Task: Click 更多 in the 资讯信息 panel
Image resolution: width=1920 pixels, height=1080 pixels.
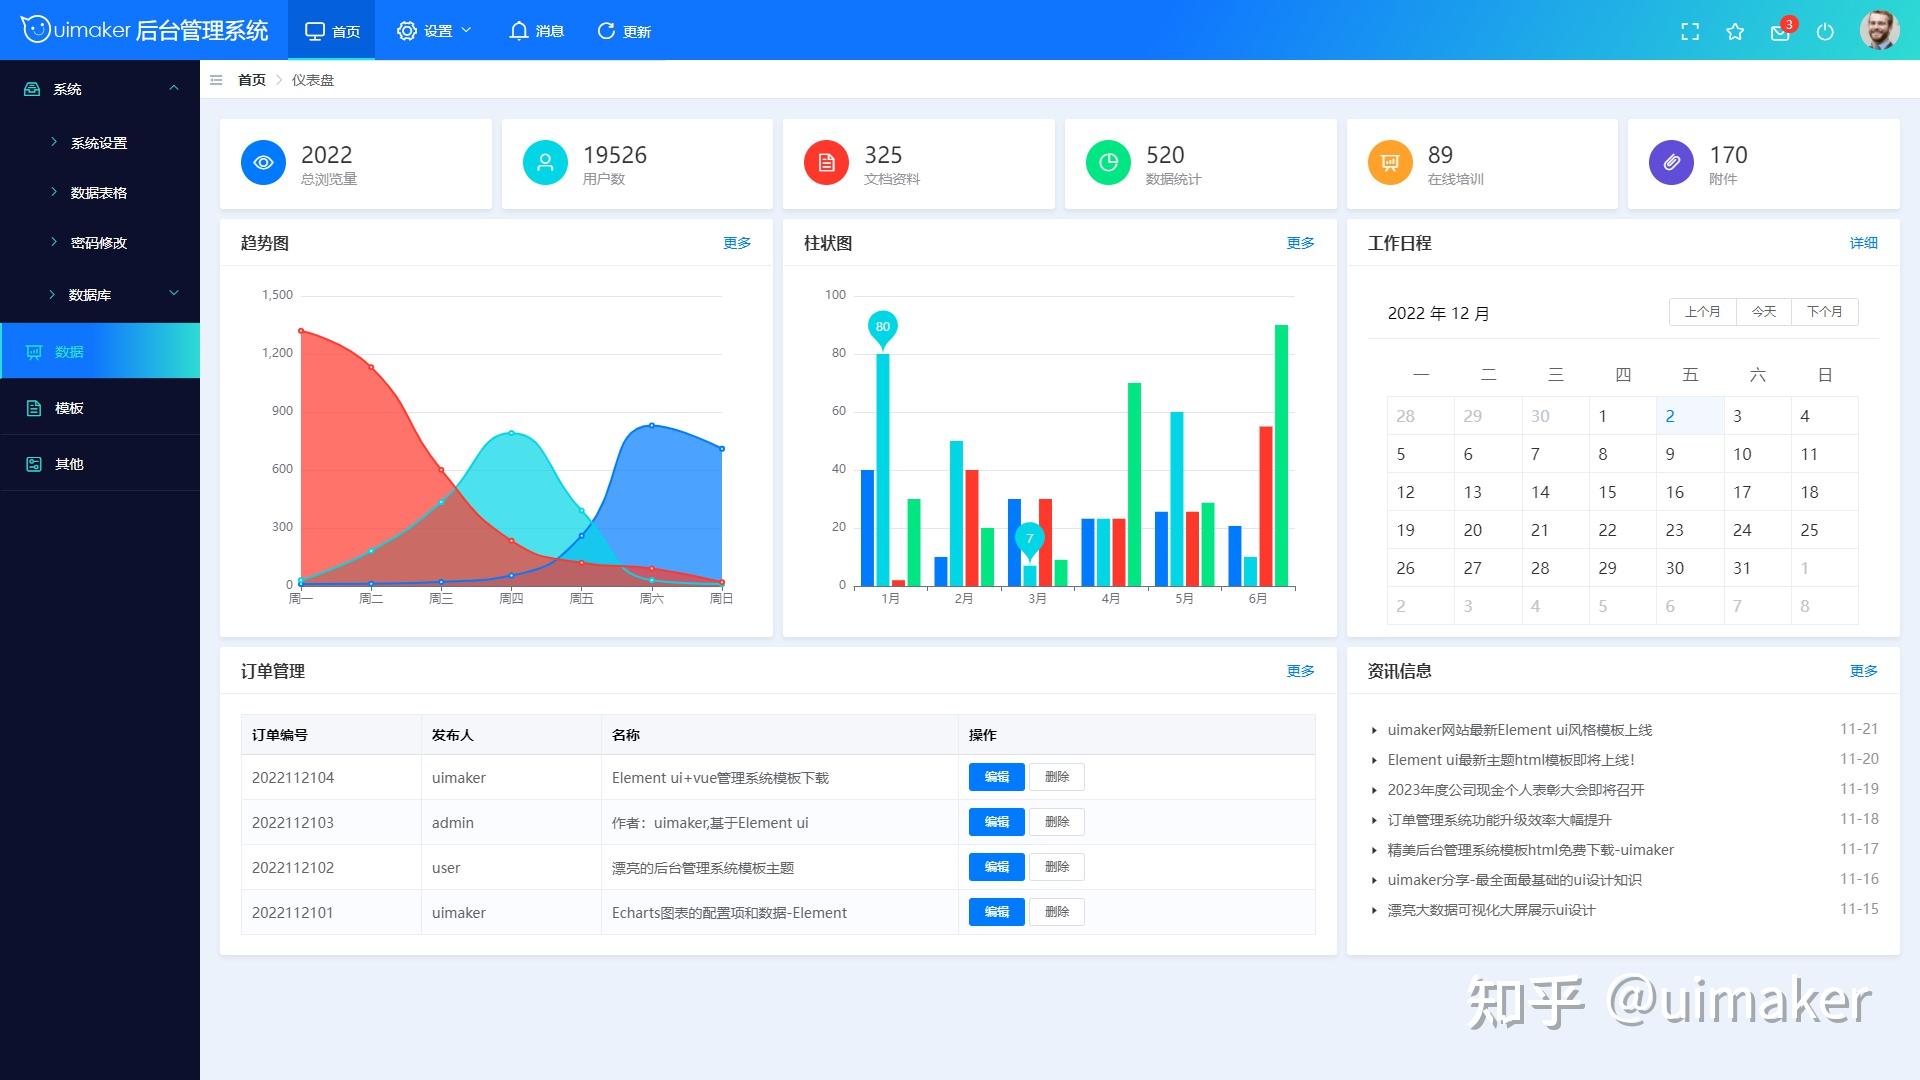Action: [x=1863, y=671]
